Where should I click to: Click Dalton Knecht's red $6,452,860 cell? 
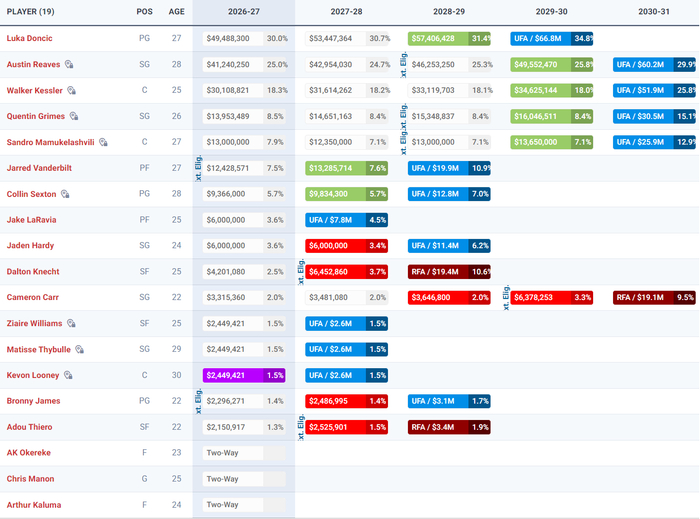click(346, 271)
